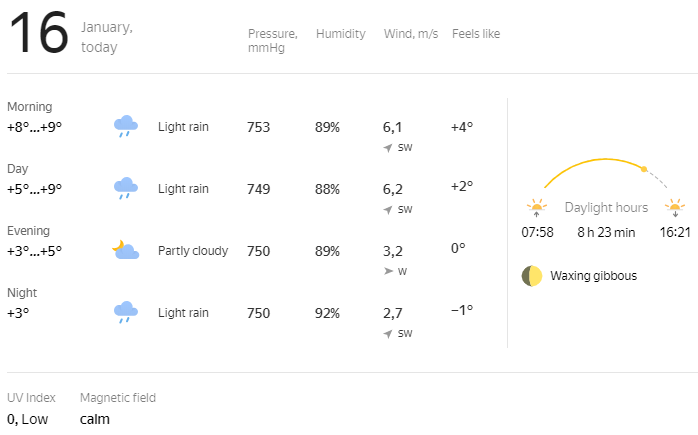Click the Waxing gibbous moon phase icon
This screenshot has height=435, width=698.
[531, 276]
